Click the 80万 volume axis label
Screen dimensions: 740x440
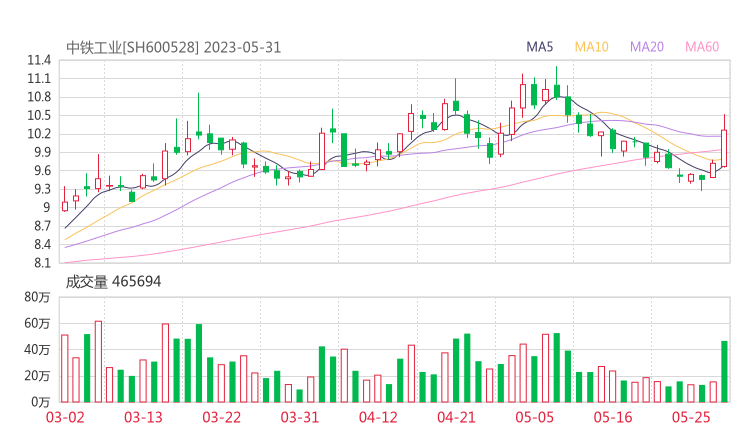coord(37,297)
